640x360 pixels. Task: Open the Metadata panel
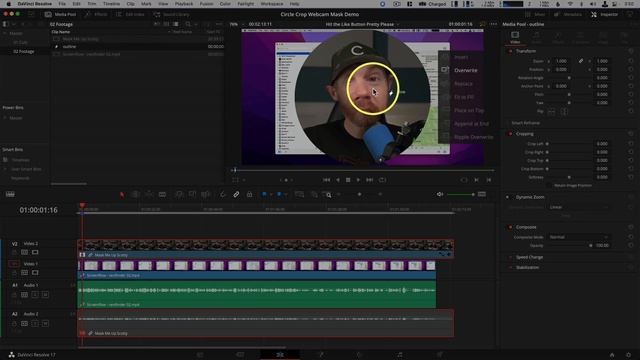coord(568,14)
